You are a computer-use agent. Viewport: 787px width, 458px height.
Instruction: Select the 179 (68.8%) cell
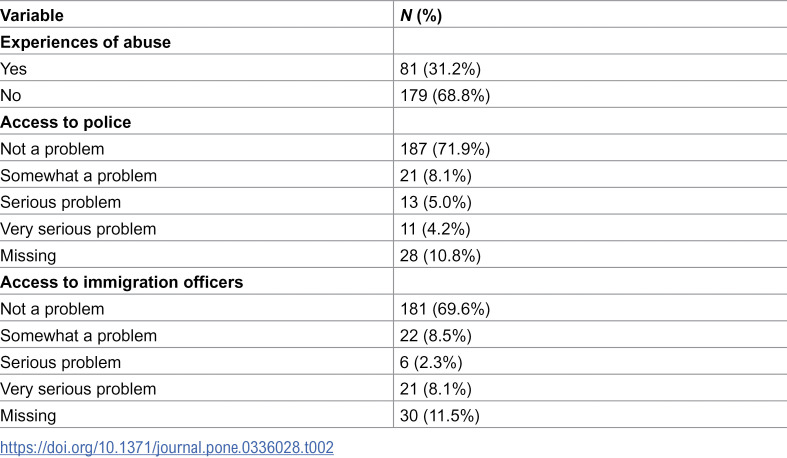445,95
